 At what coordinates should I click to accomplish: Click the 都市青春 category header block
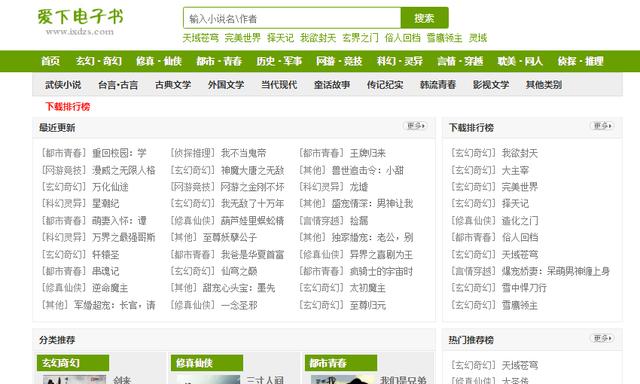[341, 363]
